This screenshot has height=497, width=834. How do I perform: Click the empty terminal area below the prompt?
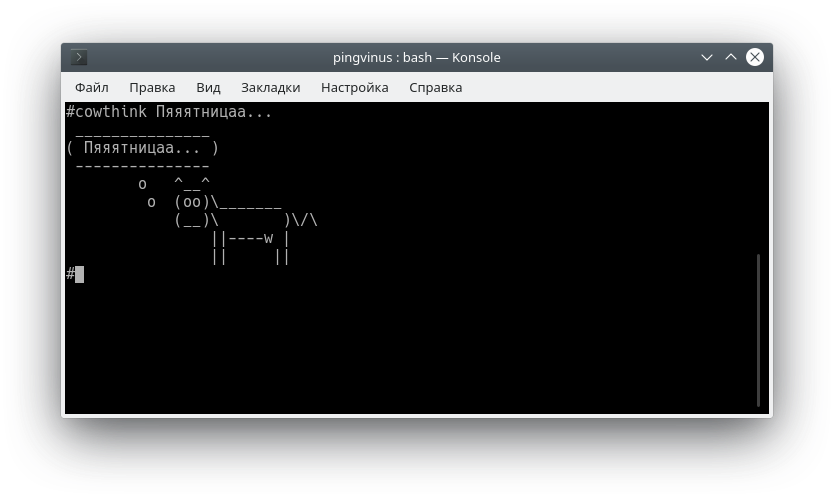coord(400,350)
